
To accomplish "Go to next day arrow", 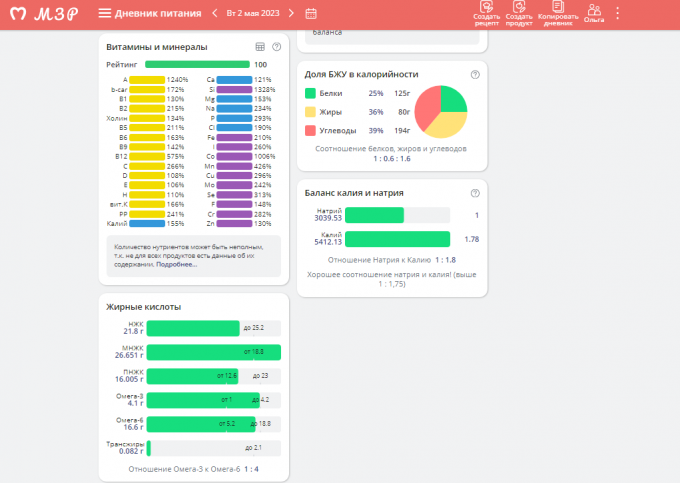I will click(x=291, y=14).
